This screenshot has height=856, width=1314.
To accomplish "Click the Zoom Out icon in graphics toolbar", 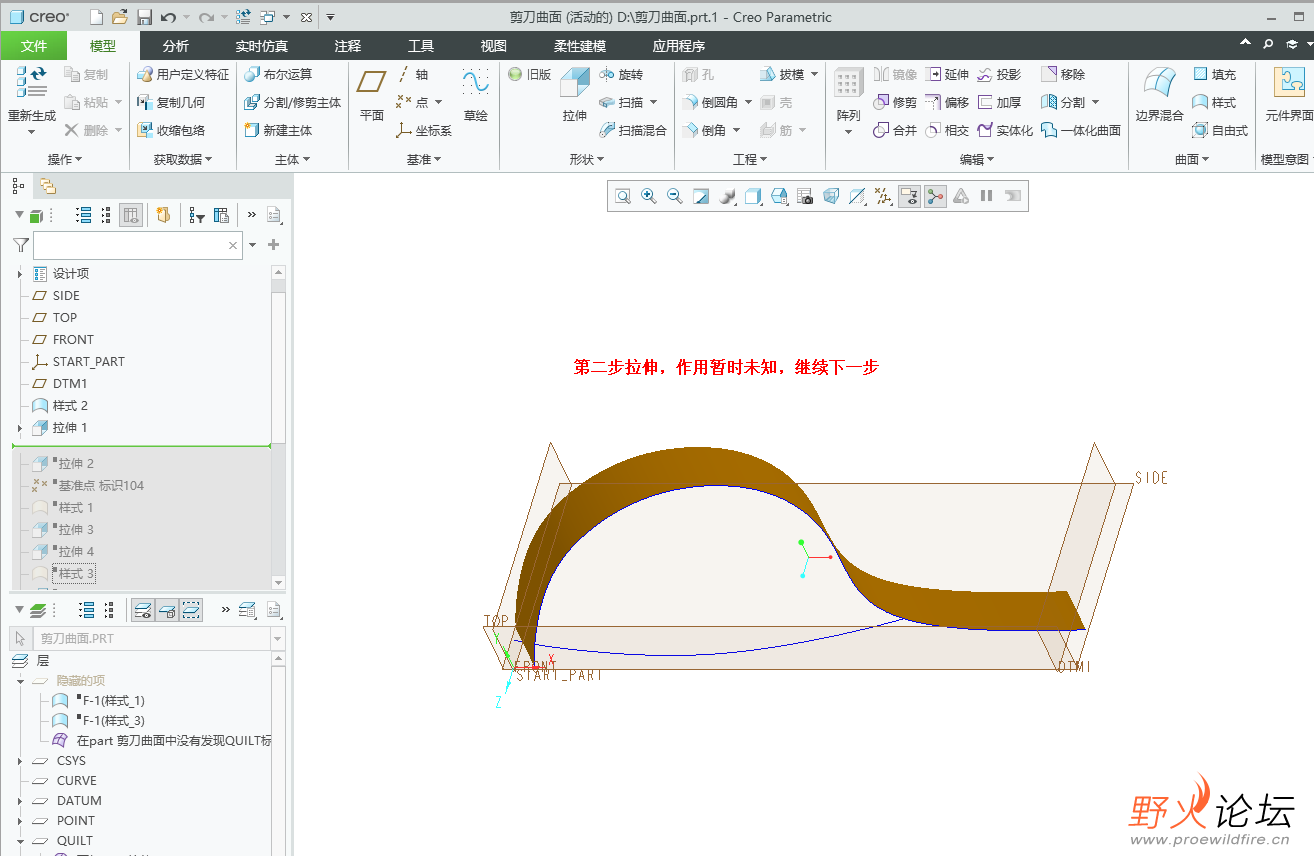I will pyautogui.click(x=675, y=197).
